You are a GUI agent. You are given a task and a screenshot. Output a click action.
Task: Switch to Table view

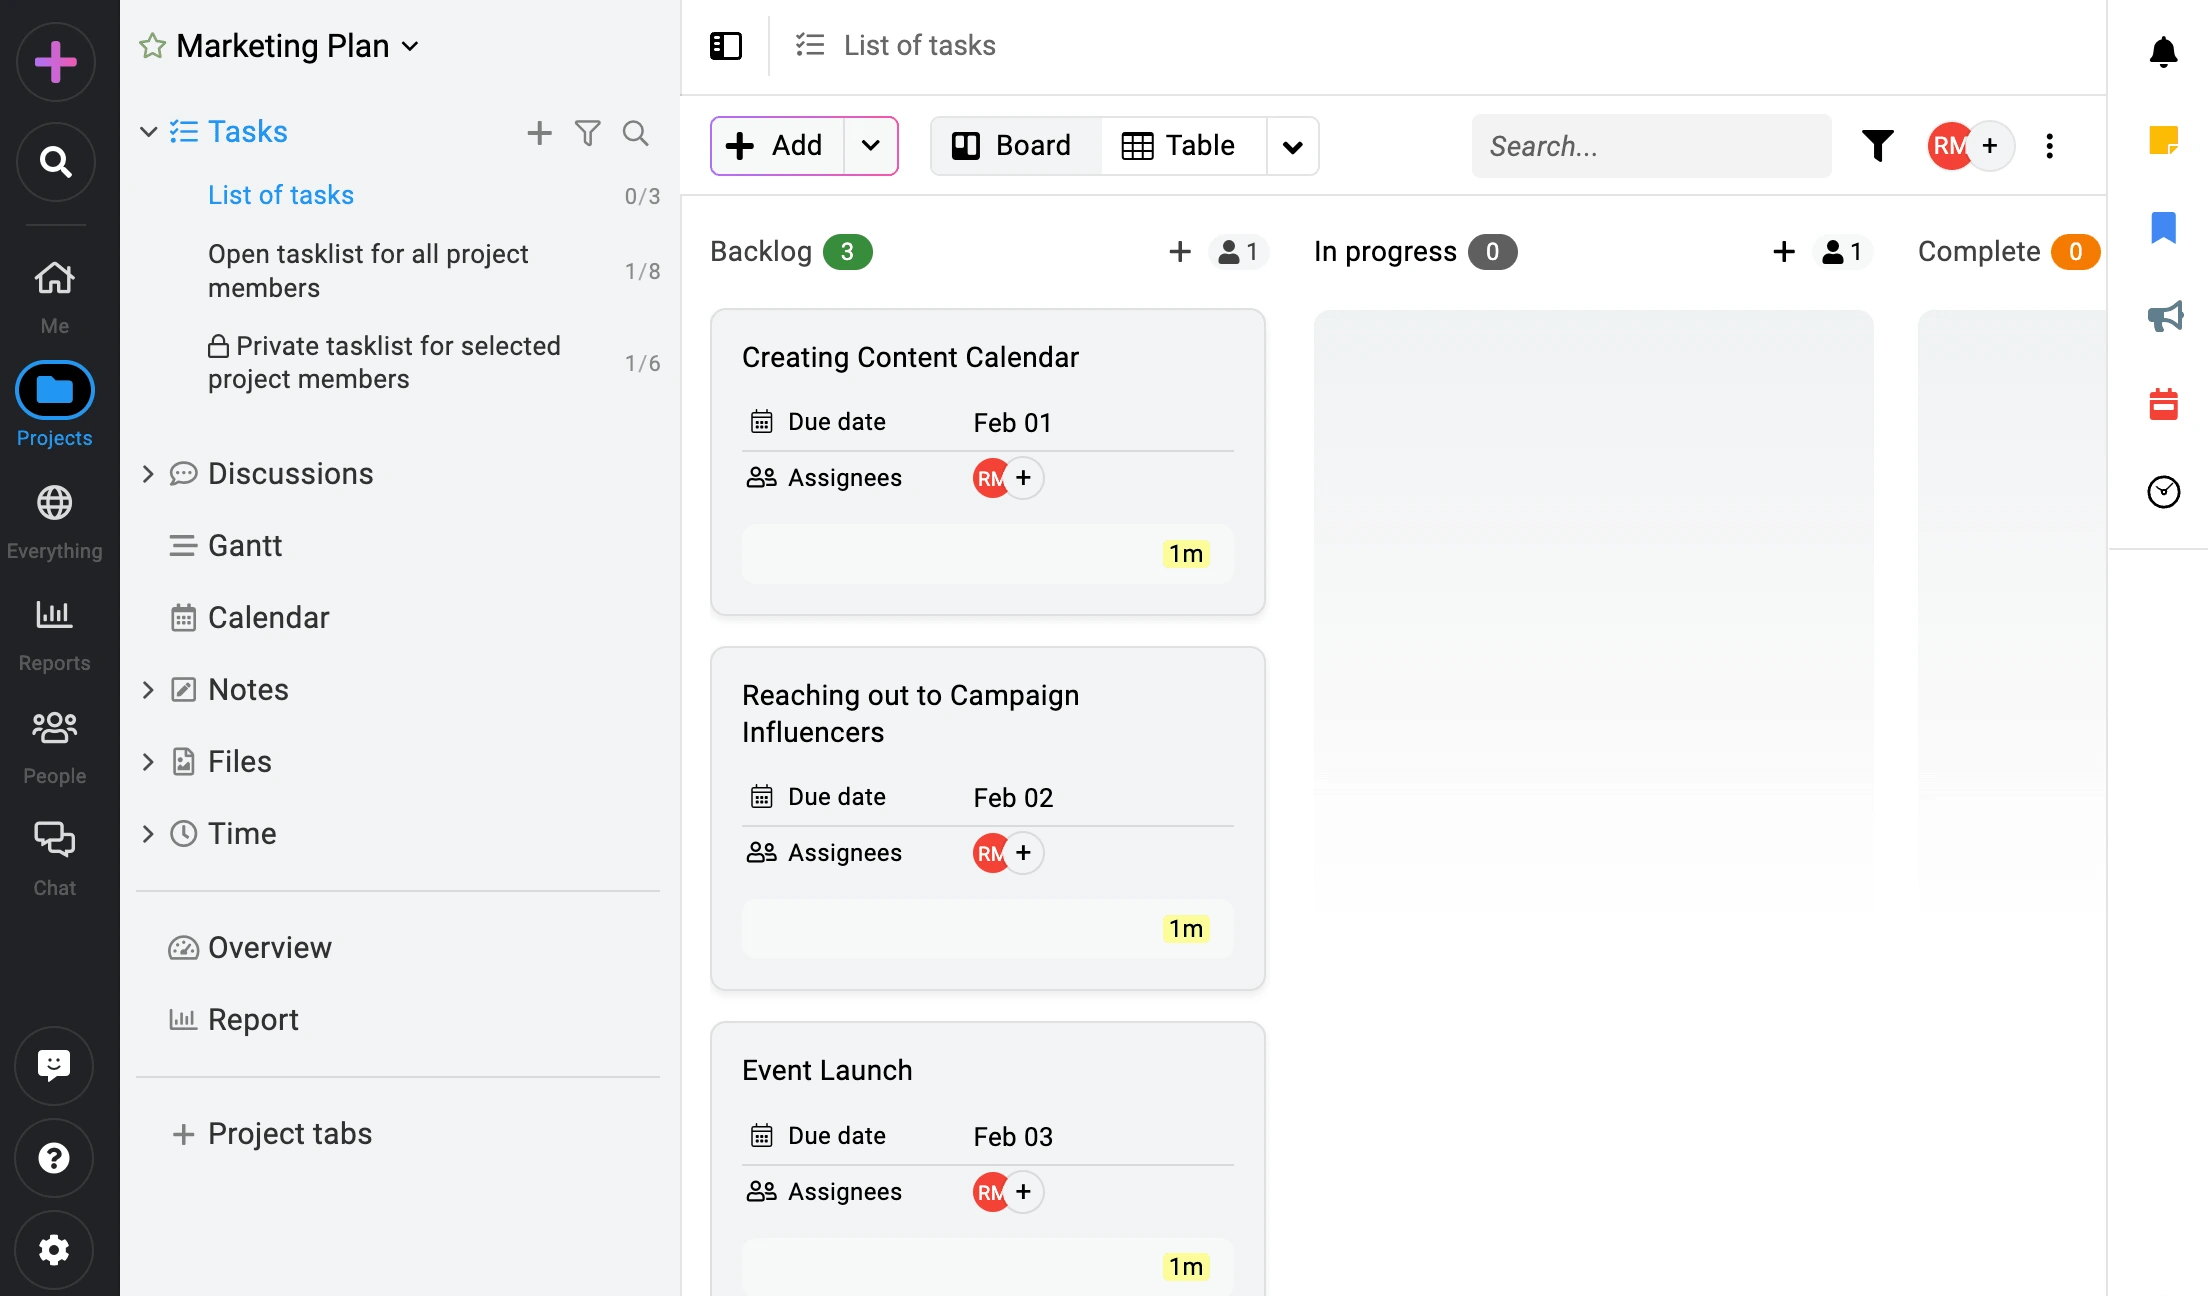[x=1184, y=146]
